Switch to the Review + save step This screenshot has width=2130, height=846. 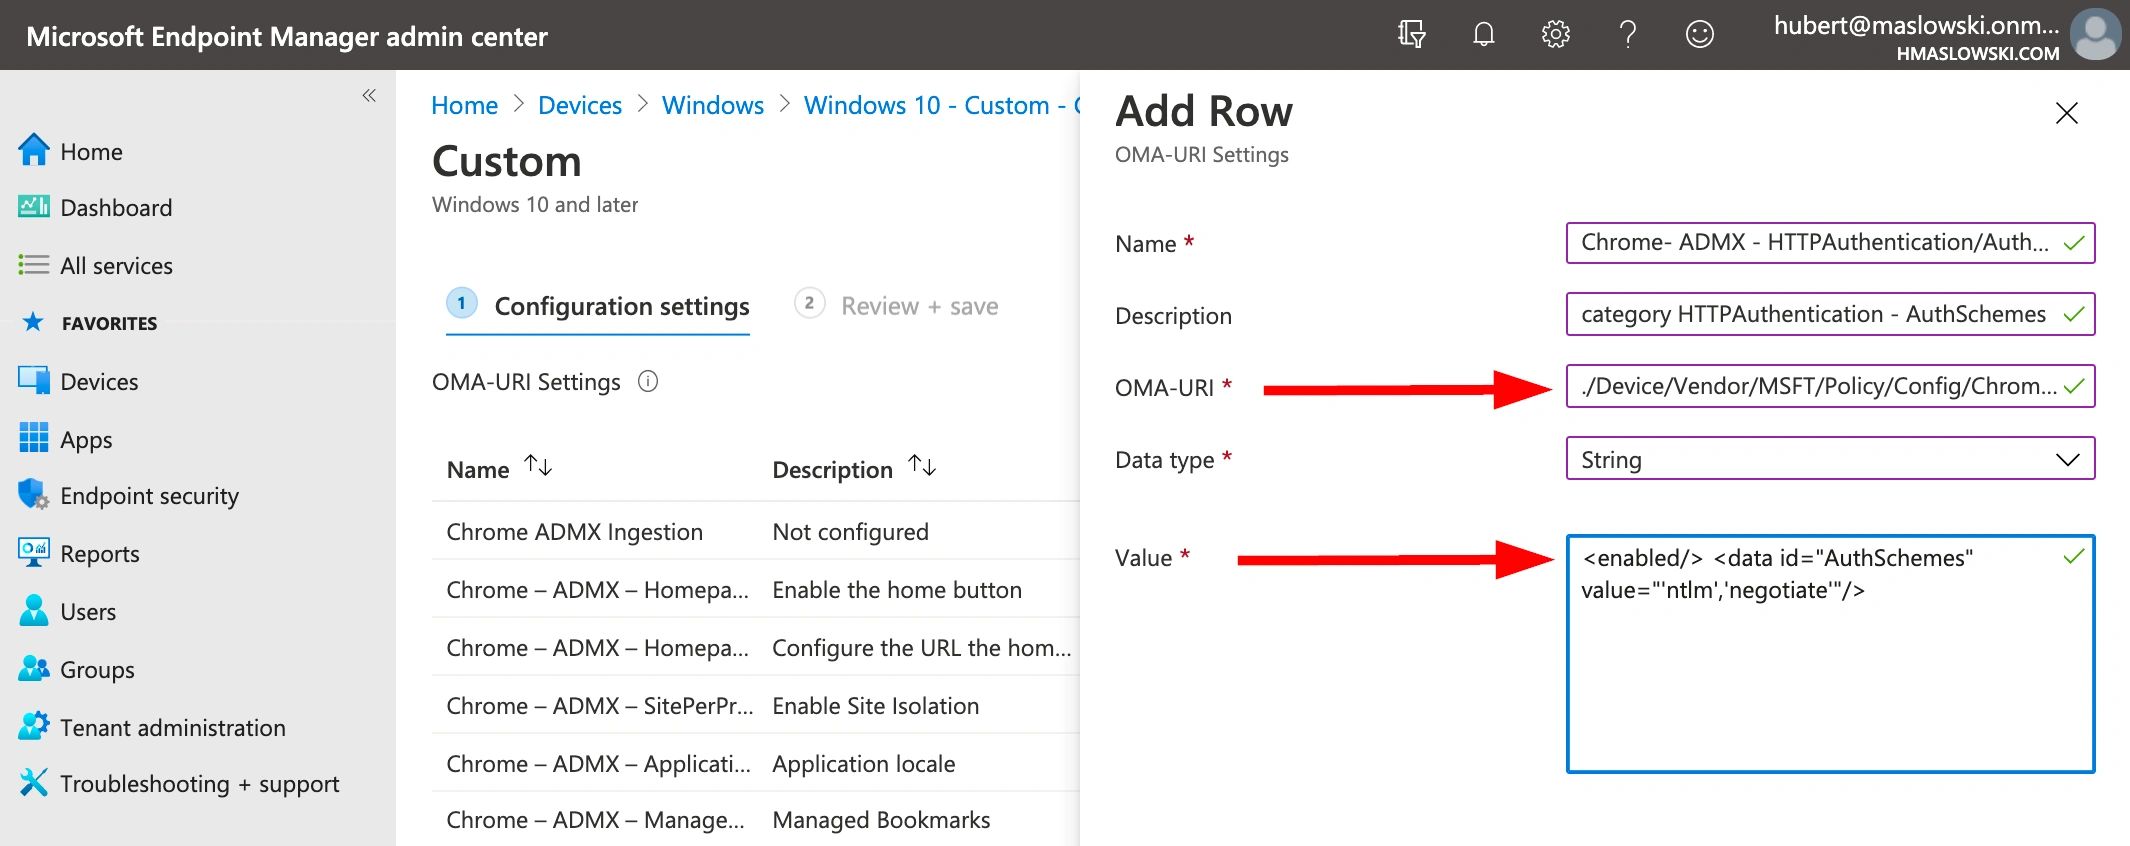click(918, 306)
